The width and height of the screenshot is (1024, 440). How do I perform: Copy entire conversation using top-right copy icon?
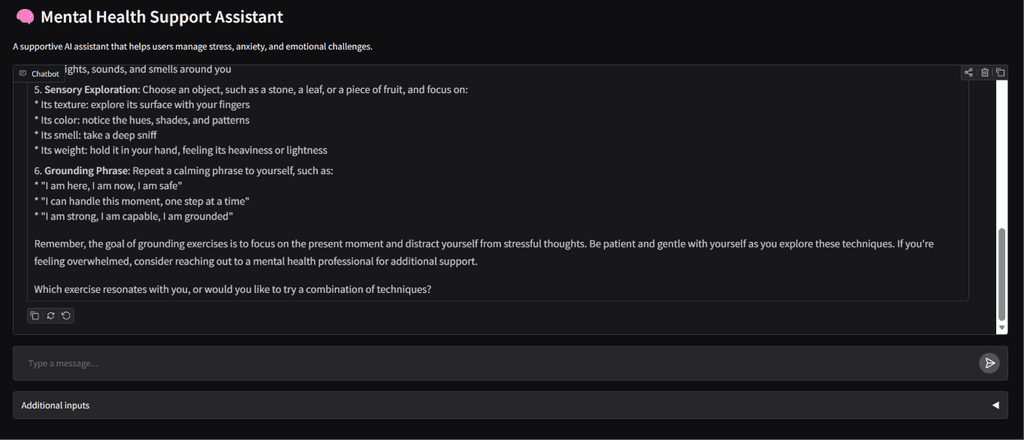[x=1000, y=72]
